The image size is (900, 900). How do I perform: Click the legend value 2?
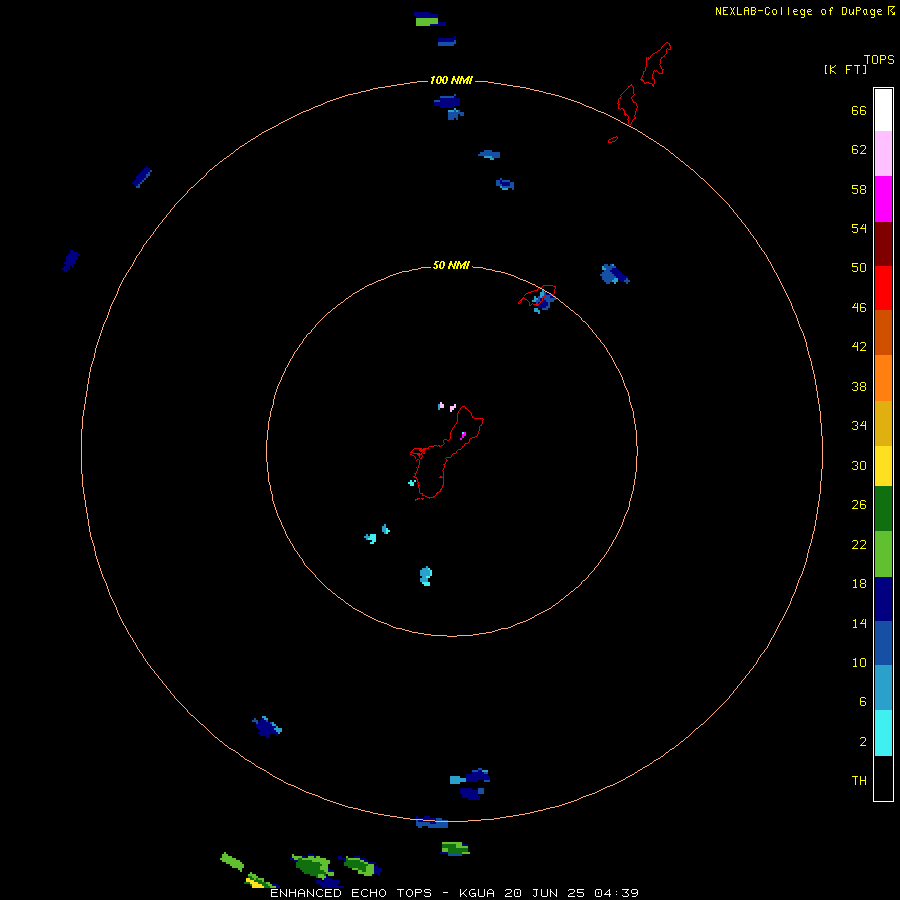[863, 742]
